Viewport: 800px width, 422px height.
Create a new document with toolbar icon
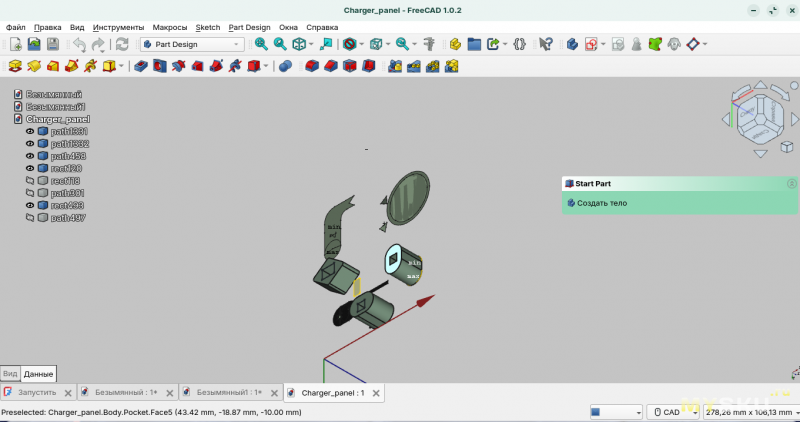(x=16, y=44)
